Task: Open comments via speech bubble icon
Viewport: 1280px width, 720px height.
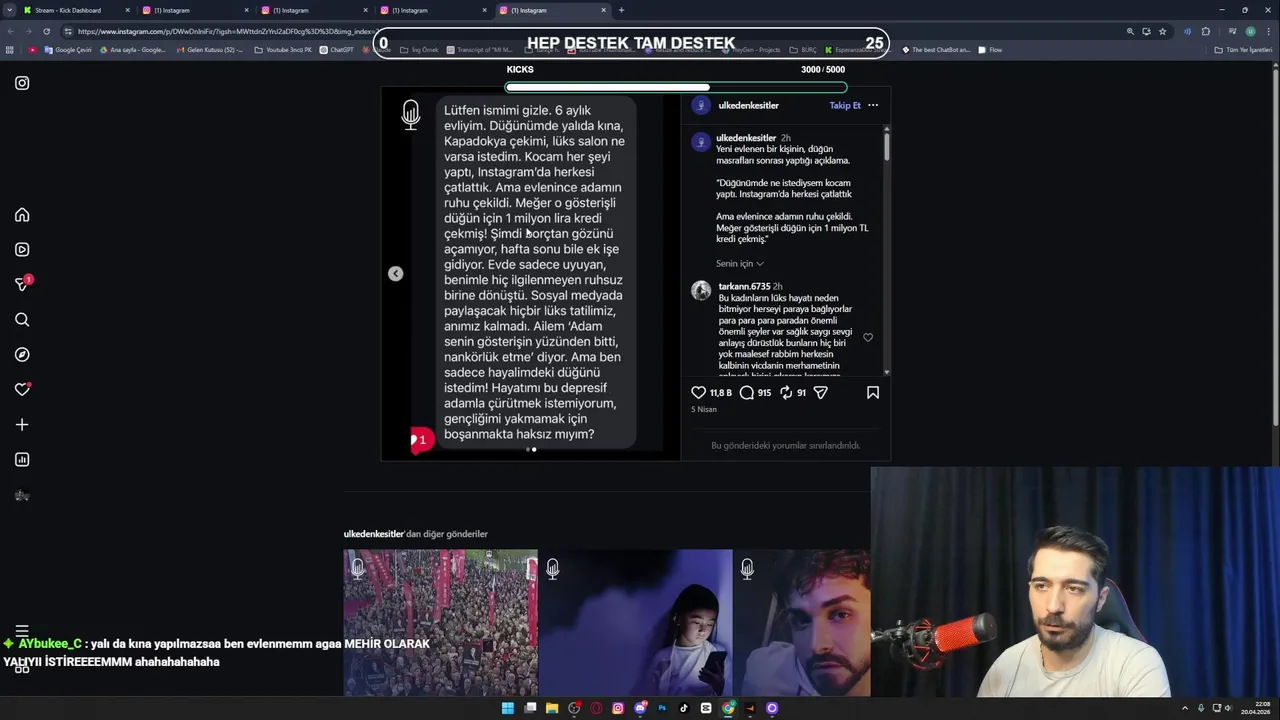Action: click(746, 393)
